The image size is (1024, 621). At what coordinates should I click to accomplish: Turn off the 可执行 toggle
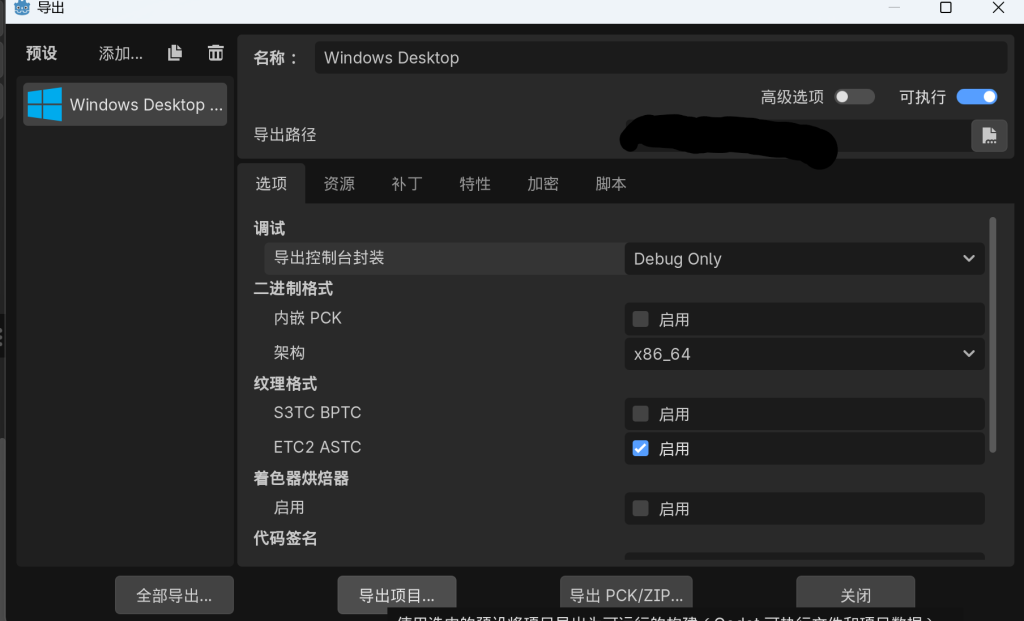977,97
